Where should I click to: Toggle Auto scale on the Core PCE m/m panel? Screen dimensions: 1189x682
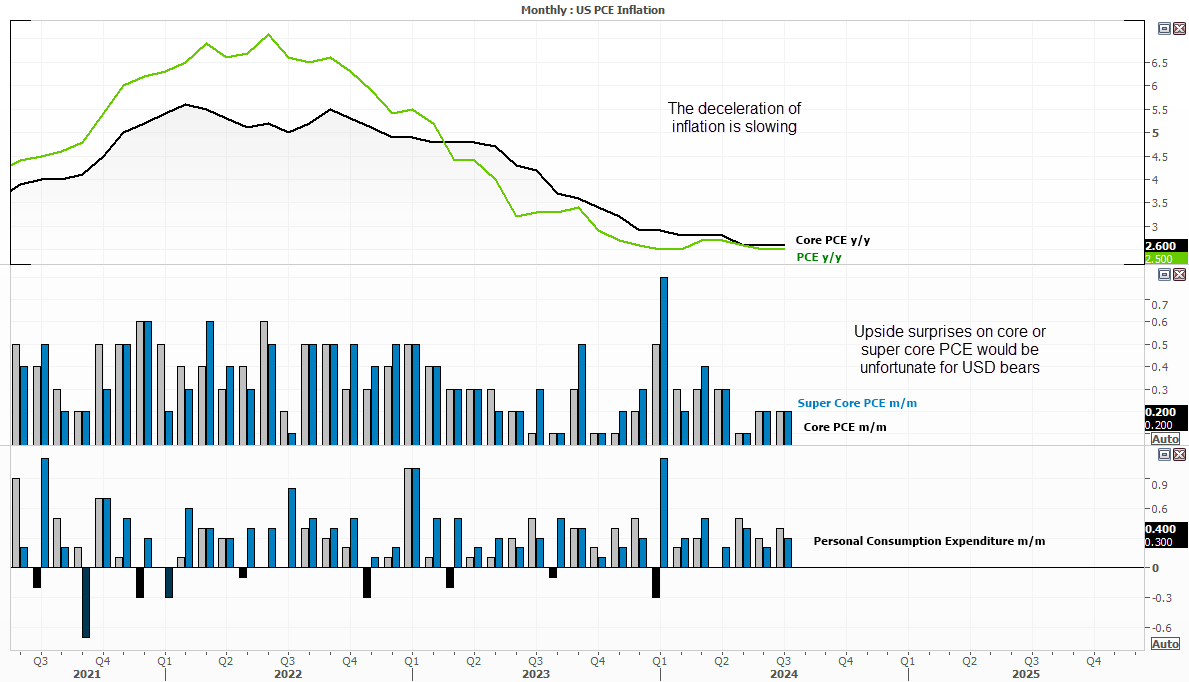(1166, 439)
